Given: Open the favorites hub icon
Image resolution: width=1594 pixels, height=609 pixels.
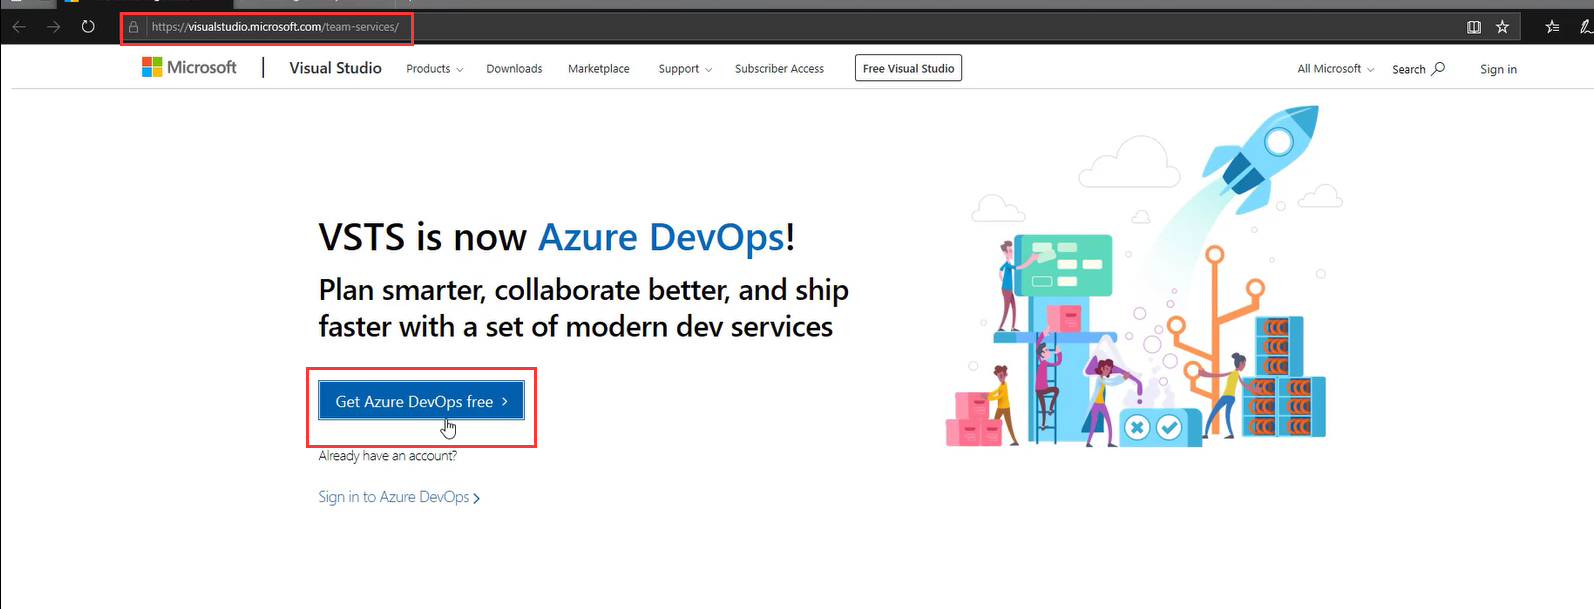Looking at the screenshot, I should (x=1552, y=27).
